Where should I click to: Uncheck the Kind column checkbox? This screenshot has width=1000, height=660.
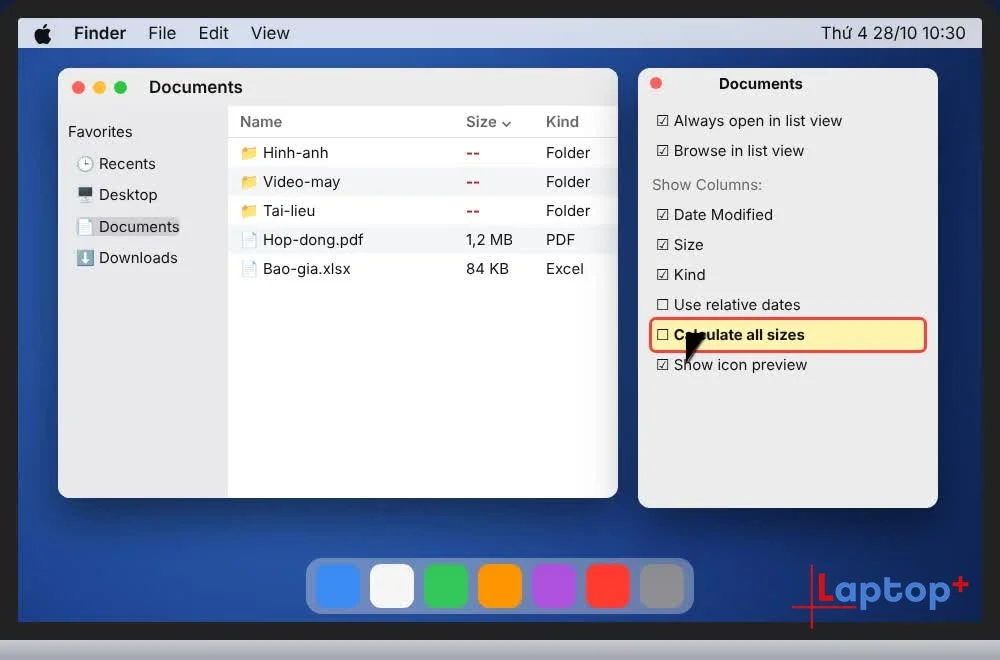point(663,274)
